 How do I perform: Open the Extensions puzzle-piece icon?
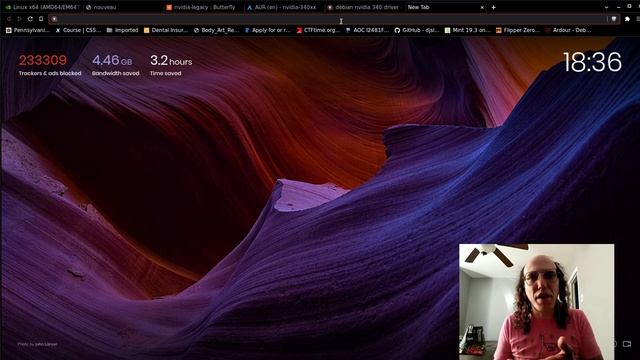[x=627, y=19]
